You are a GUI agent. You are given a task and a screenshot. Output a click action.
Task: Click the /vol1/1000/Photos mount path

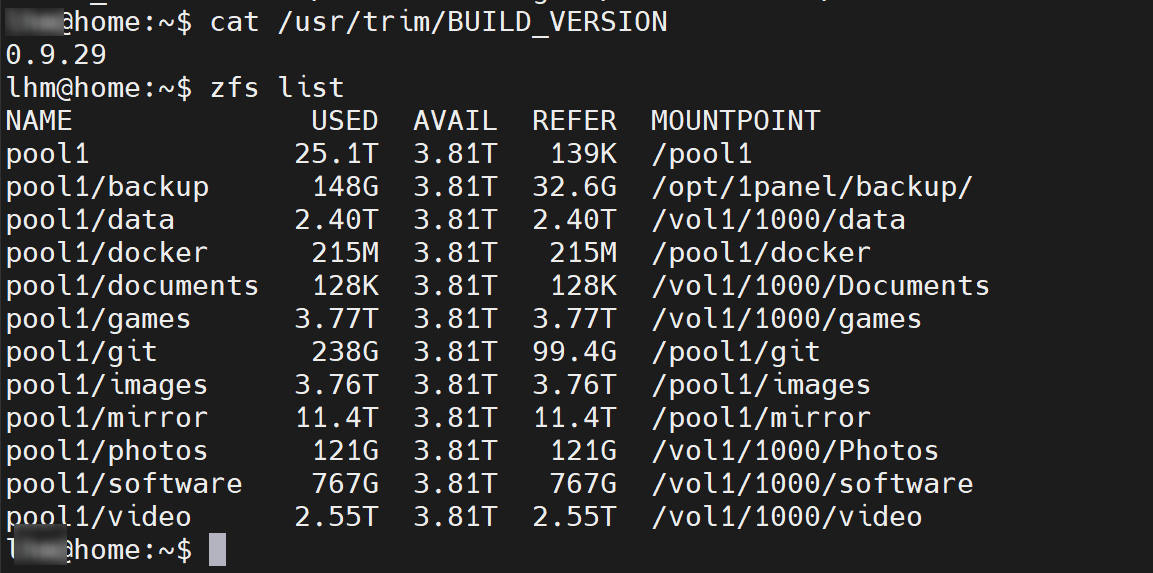click(794, 450)
